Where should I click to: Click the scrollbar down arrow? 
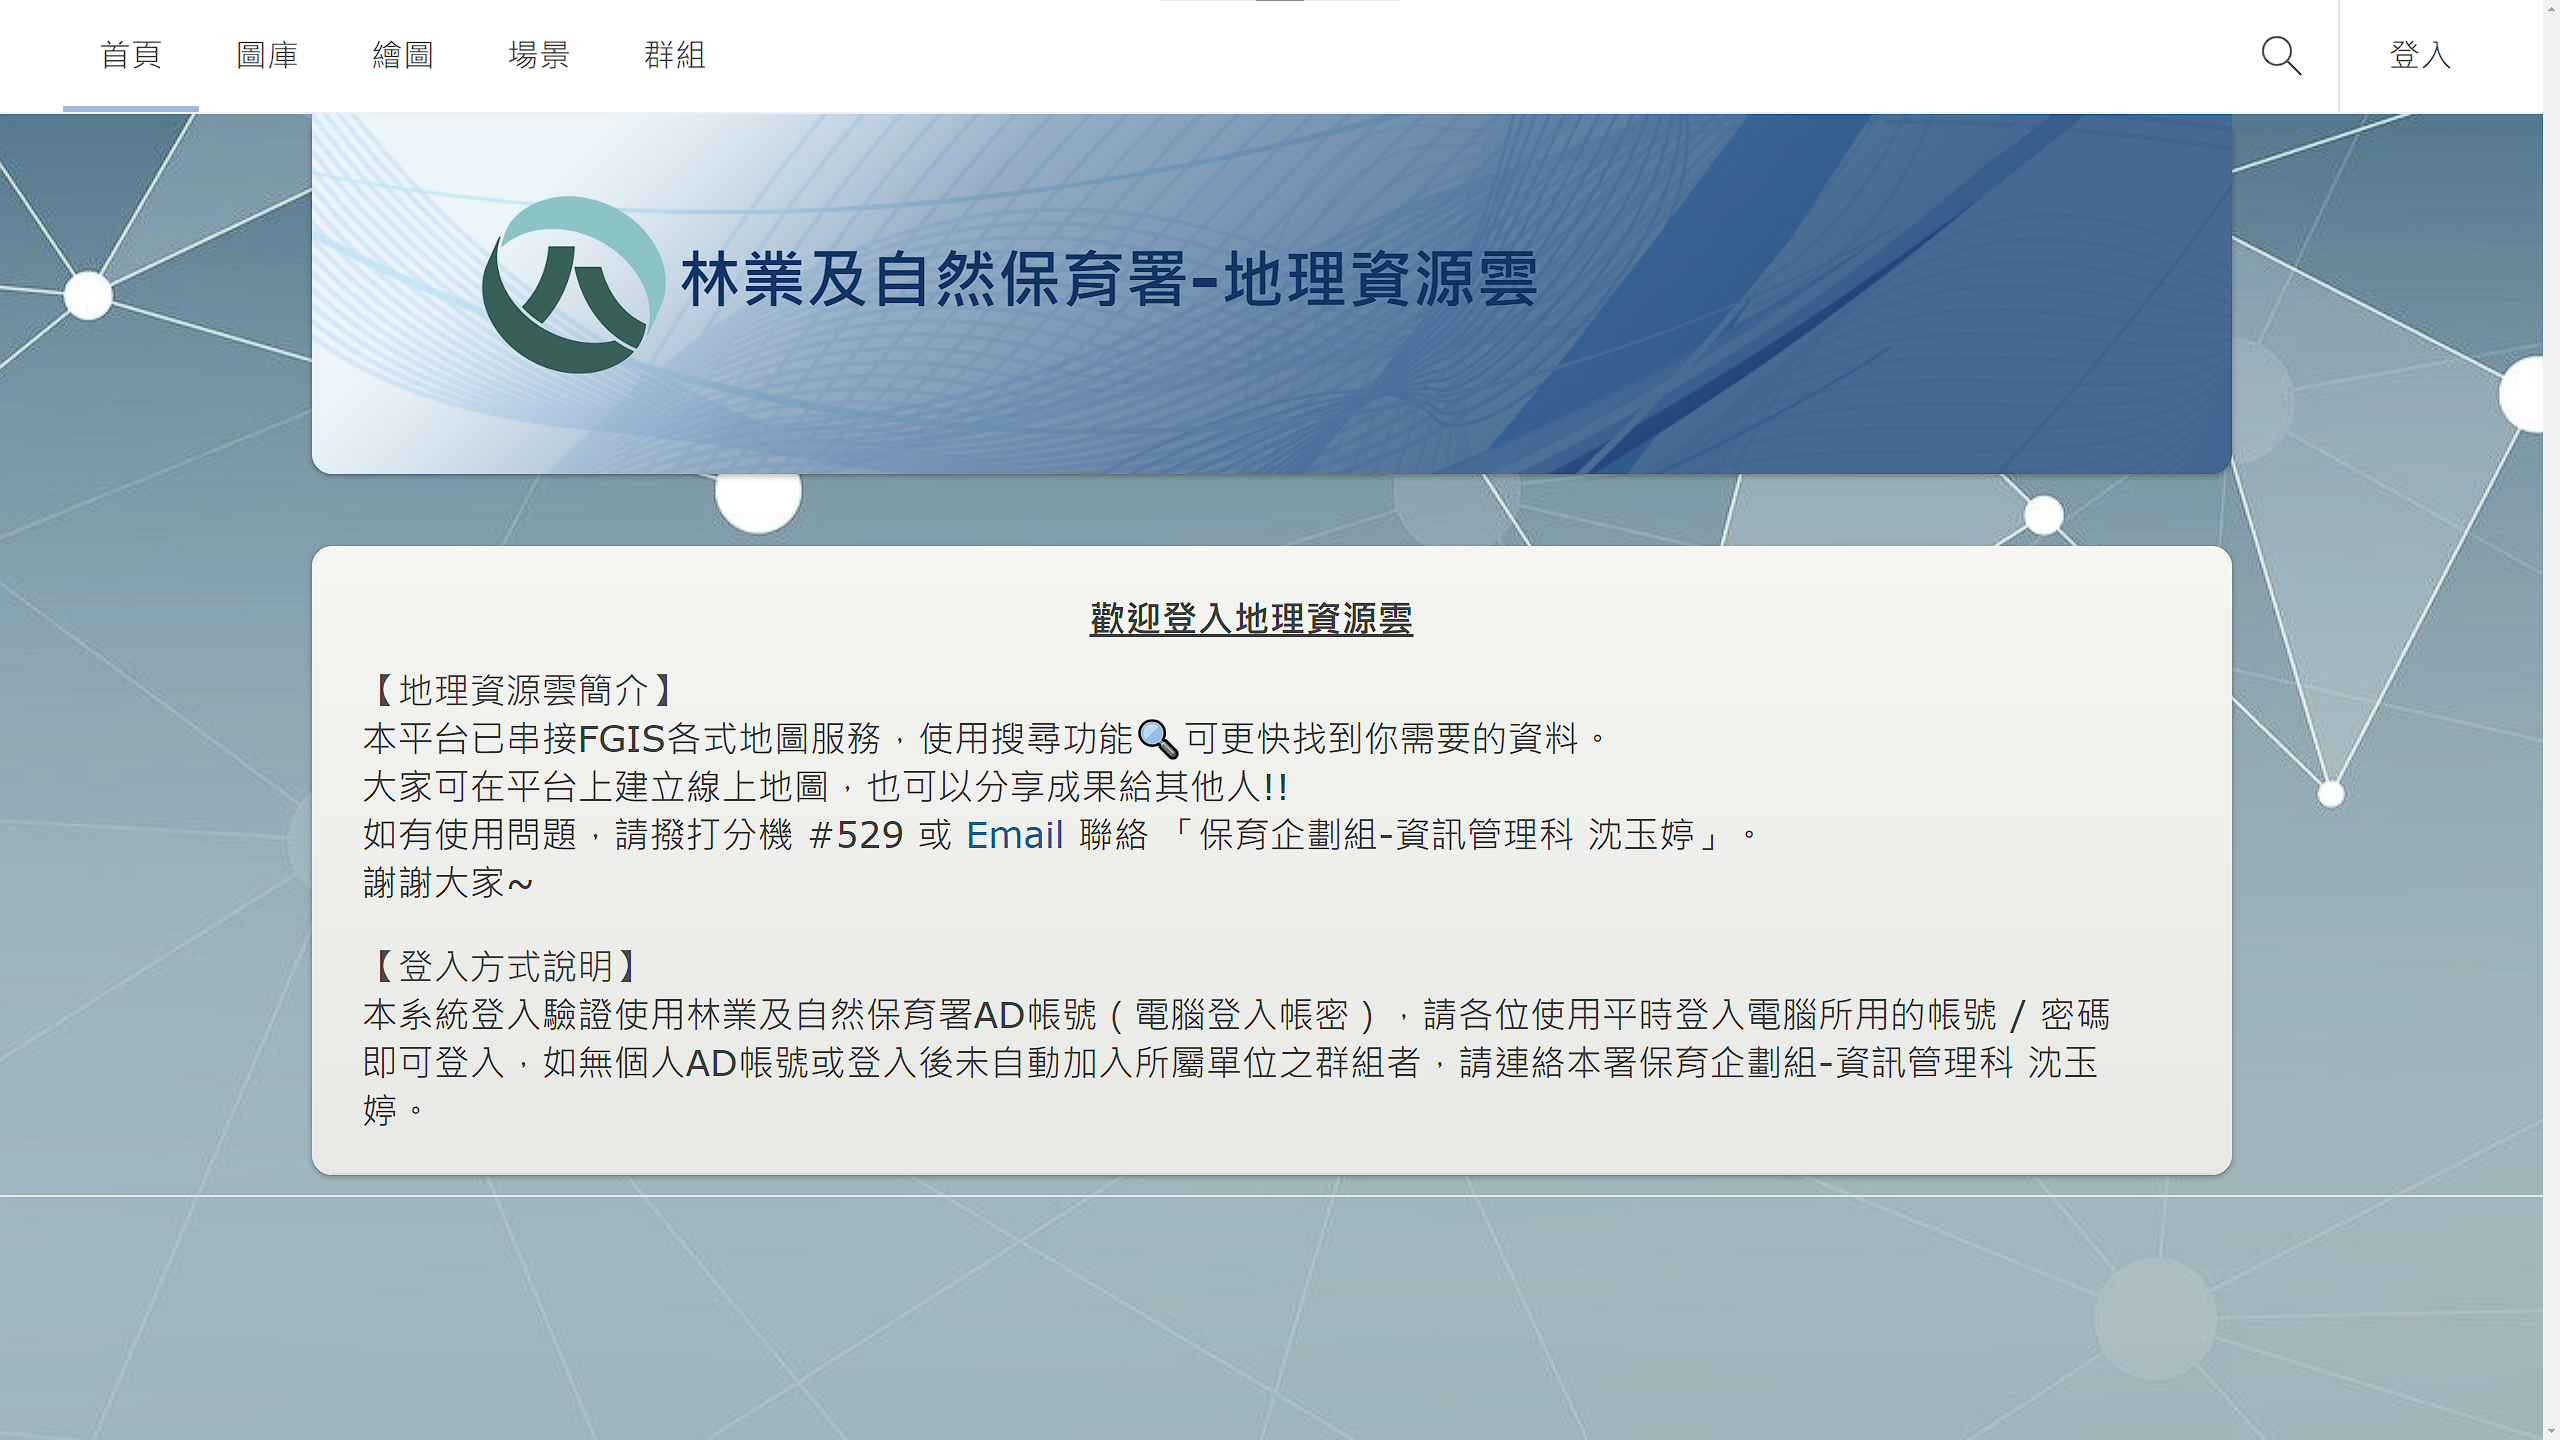(x=2551, y=1431)
